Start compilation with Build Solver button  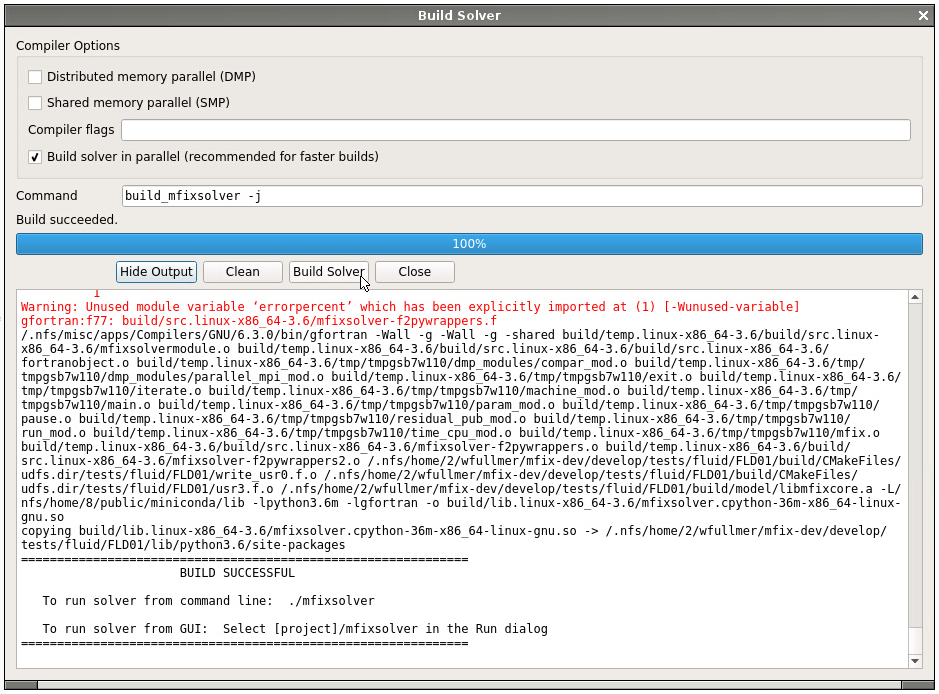[328, 272]
